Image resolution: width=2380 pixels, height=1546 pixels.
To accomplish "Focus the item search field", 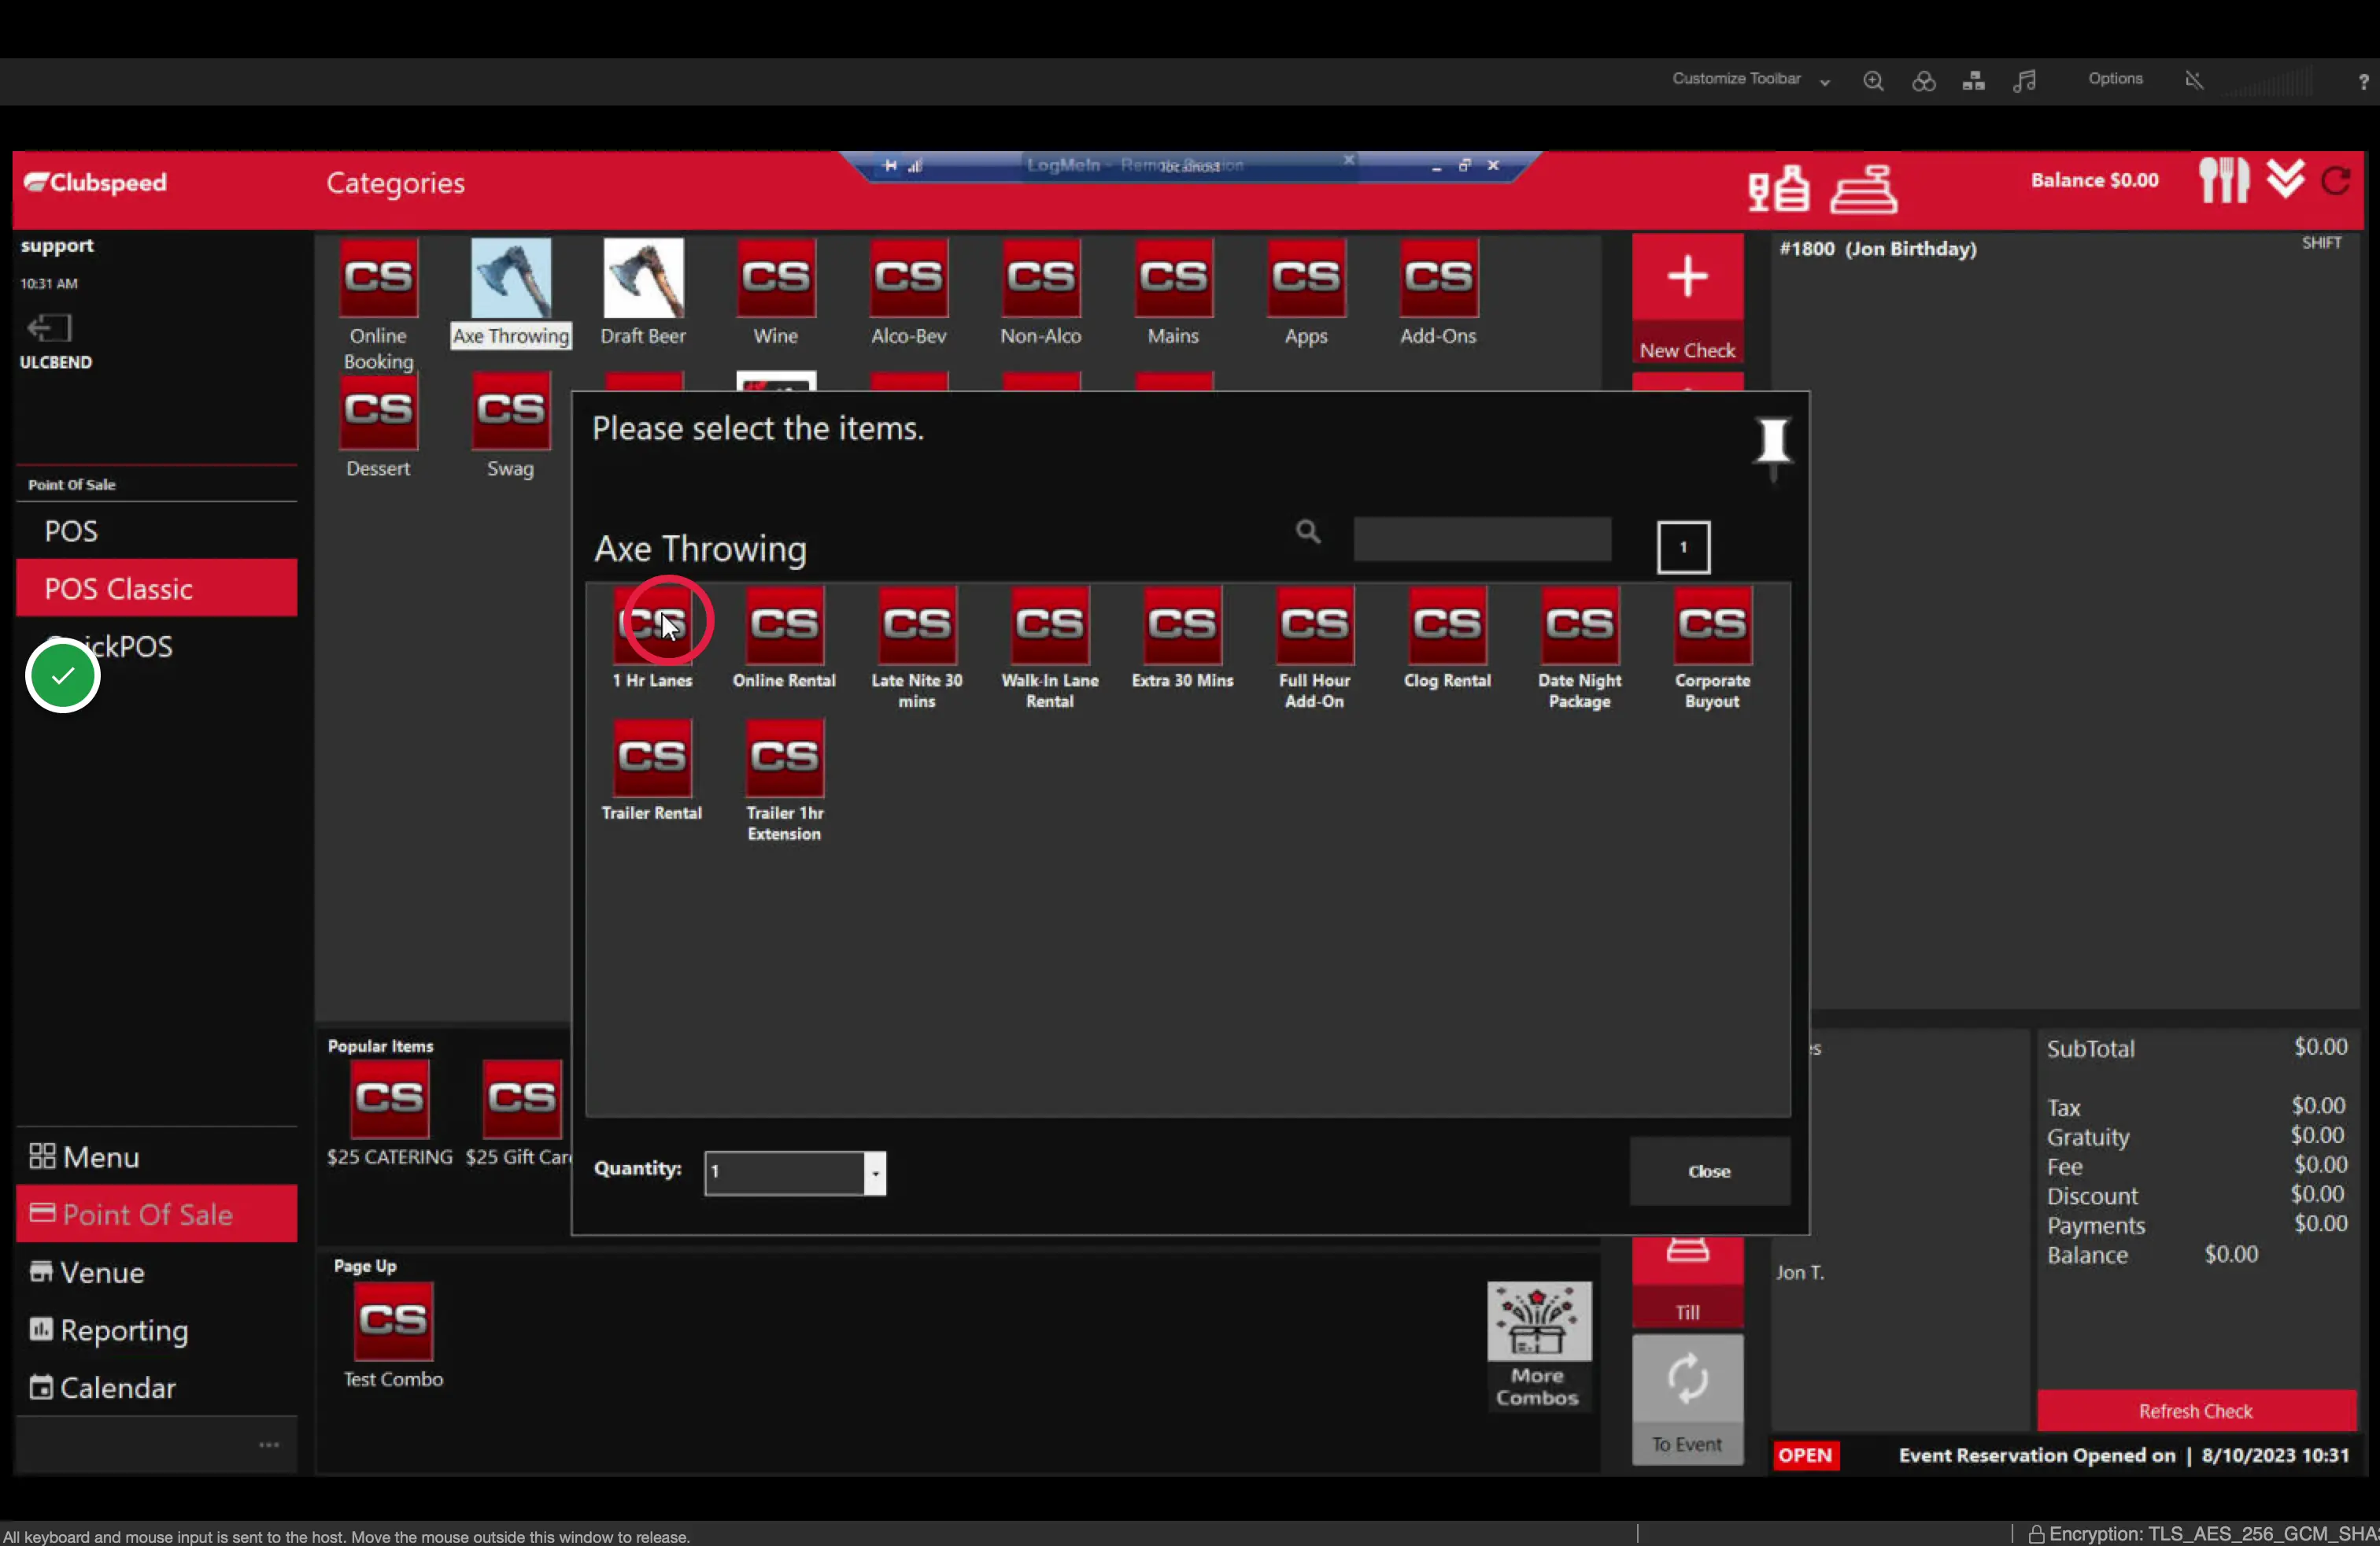I will tap(1482, 539).
